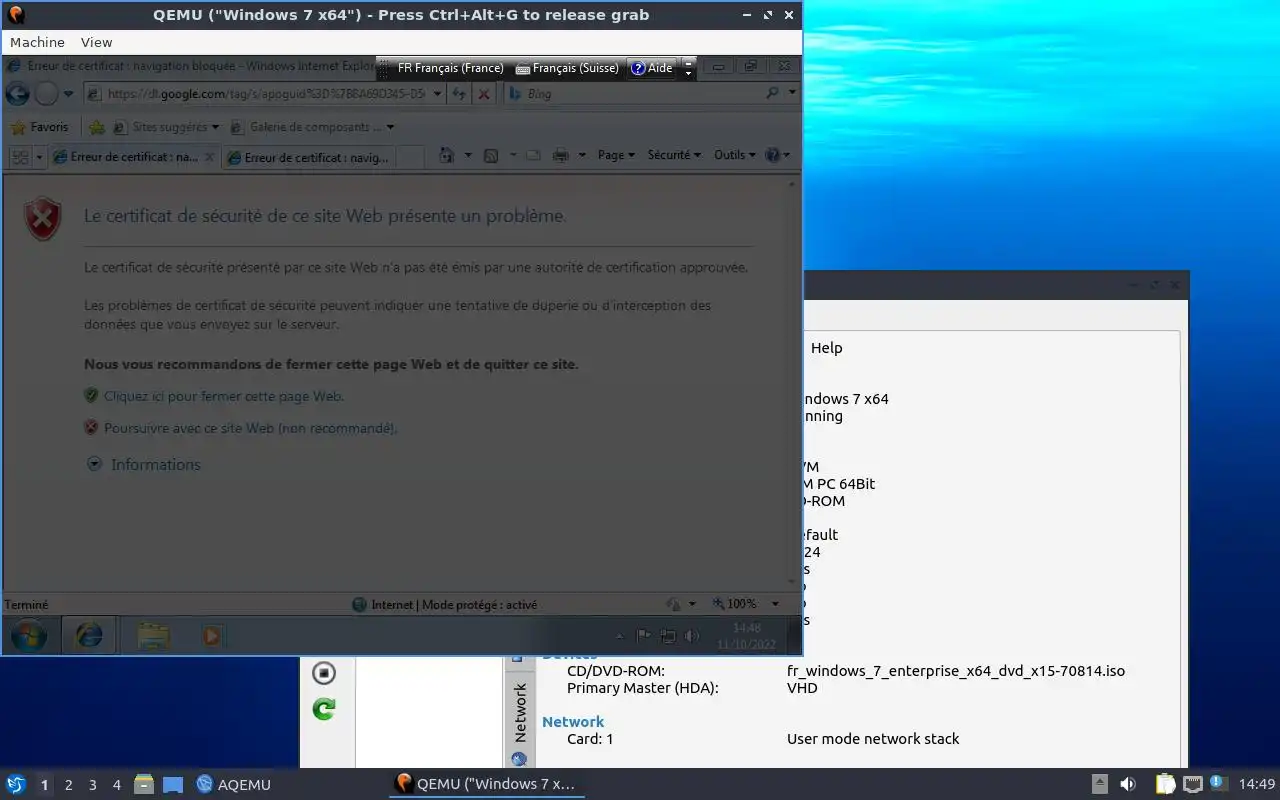Click the AQEMU green reset icon
Screen dimensions: 1280x800
point(323,709)
